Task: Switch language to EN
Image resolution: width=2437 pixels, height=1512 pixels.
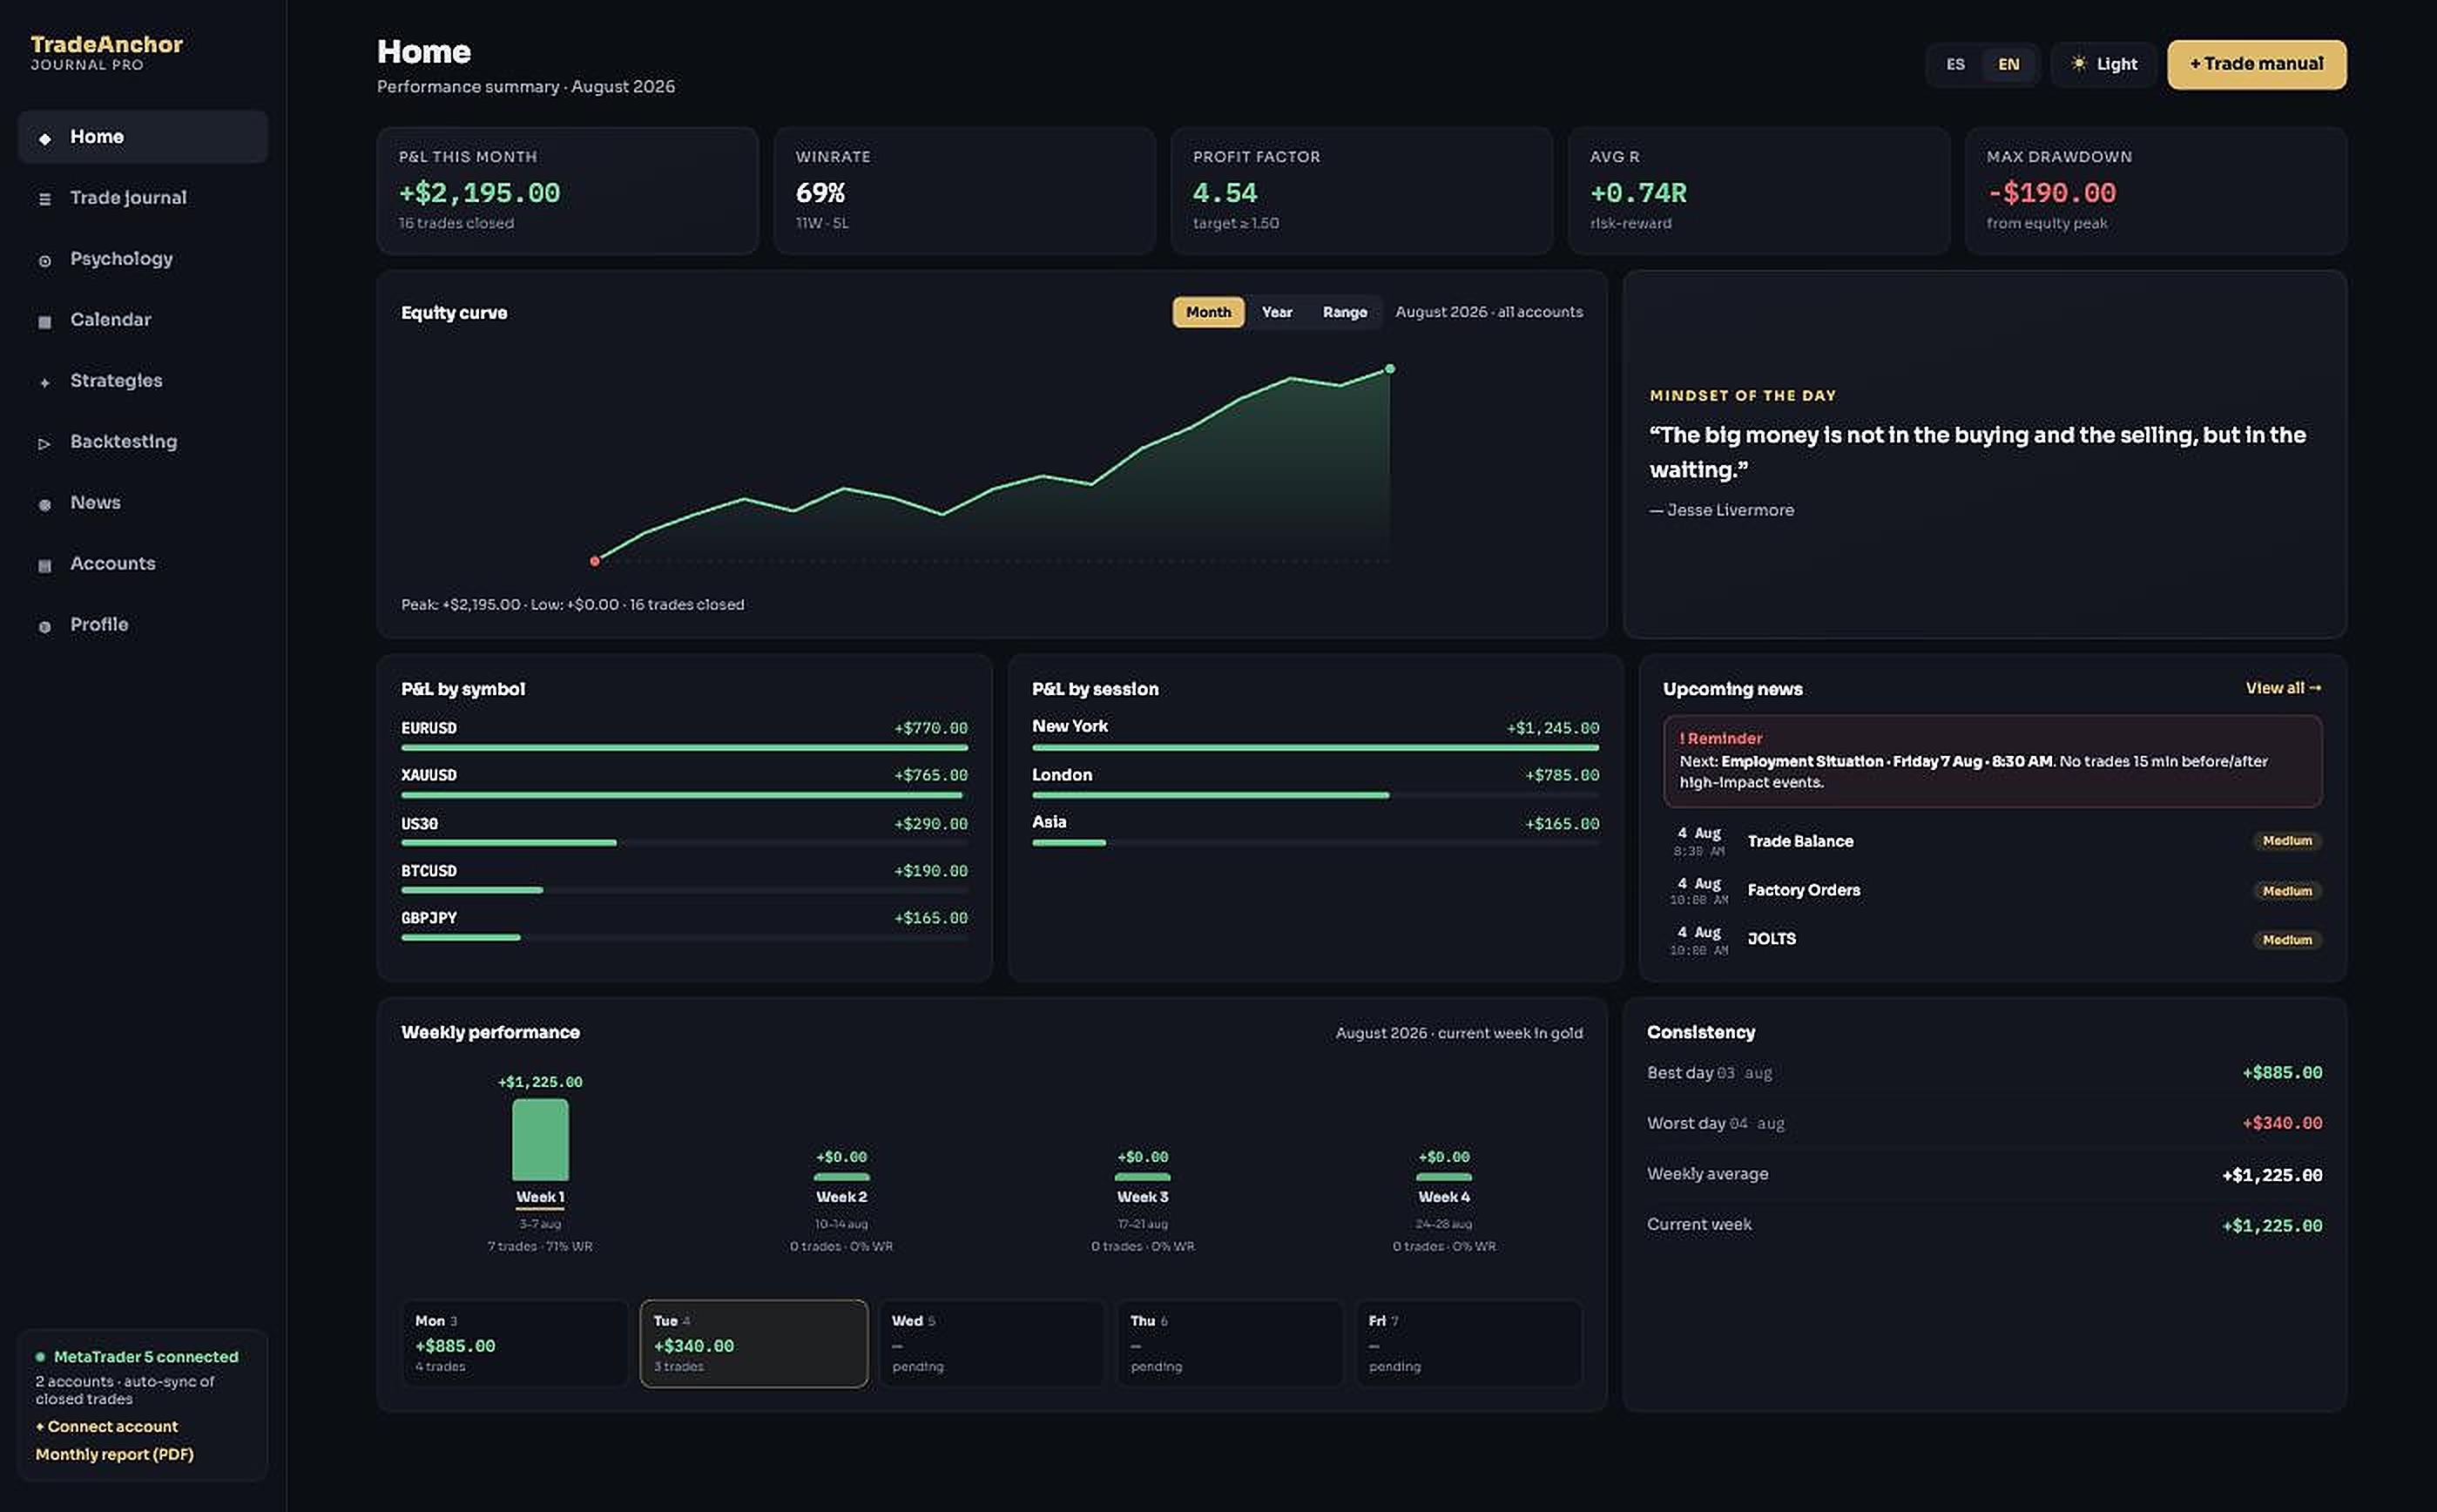Action: (x=2008, y=64)
